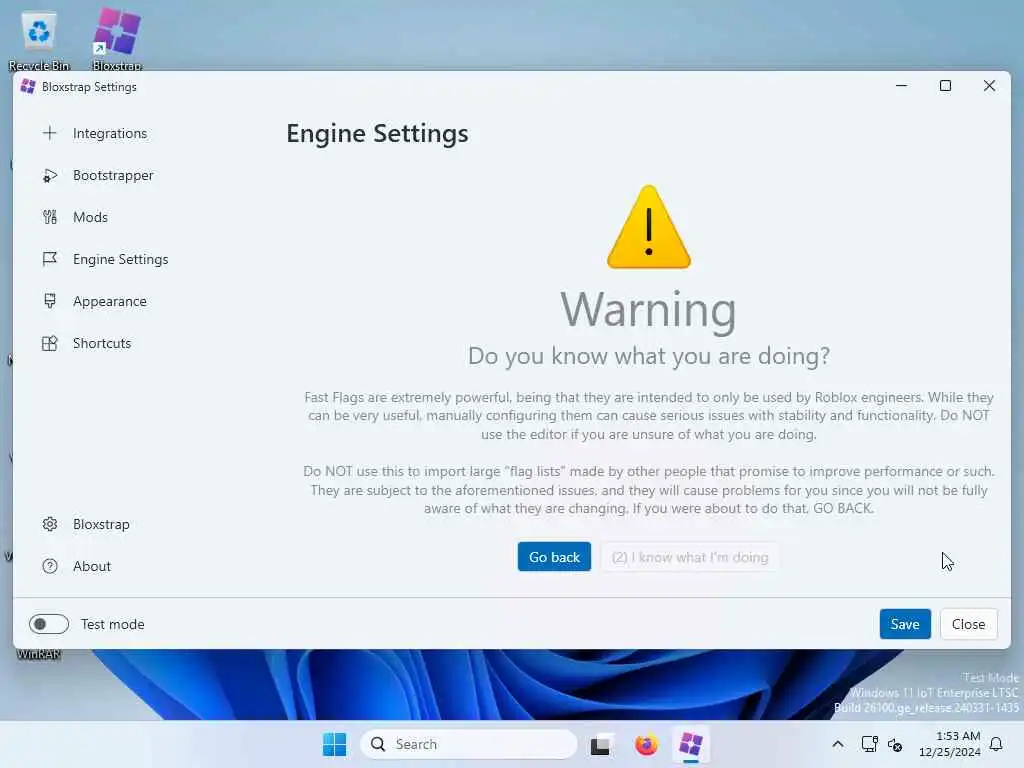Click the large "Warning" title text
This screenshot has width=1024, height=768.
[x=648, y=310]
